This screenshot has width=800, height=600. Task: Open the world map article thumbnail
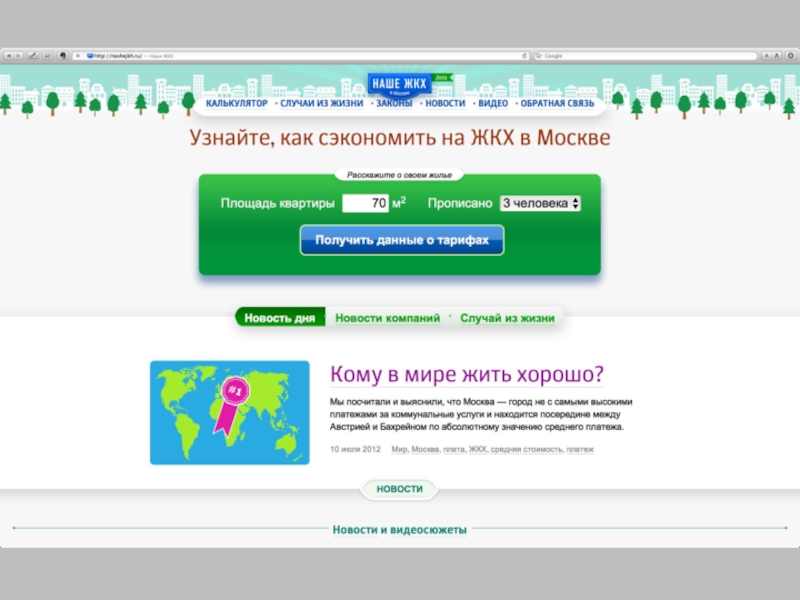pyautogui.click(x=230, y=413)
